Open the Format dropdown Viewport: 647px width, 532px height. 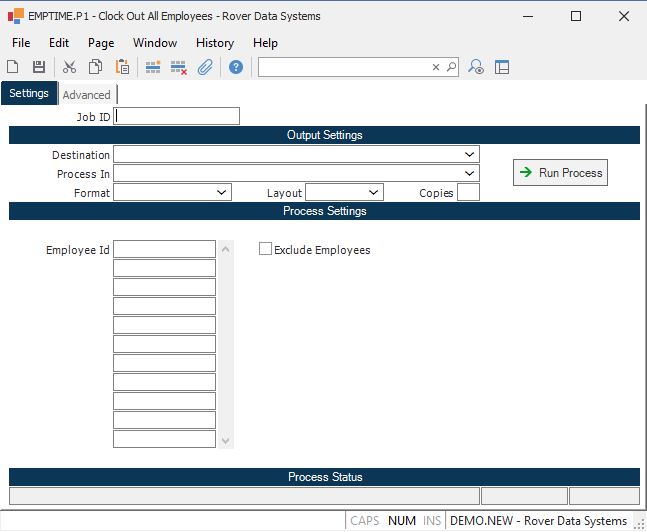coord(221,192)
